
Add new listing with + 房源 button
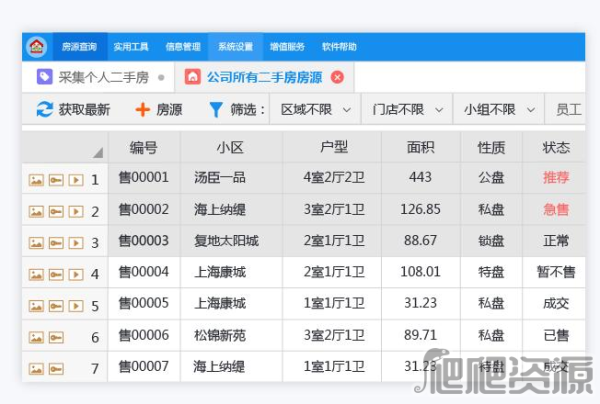[159, 110]
